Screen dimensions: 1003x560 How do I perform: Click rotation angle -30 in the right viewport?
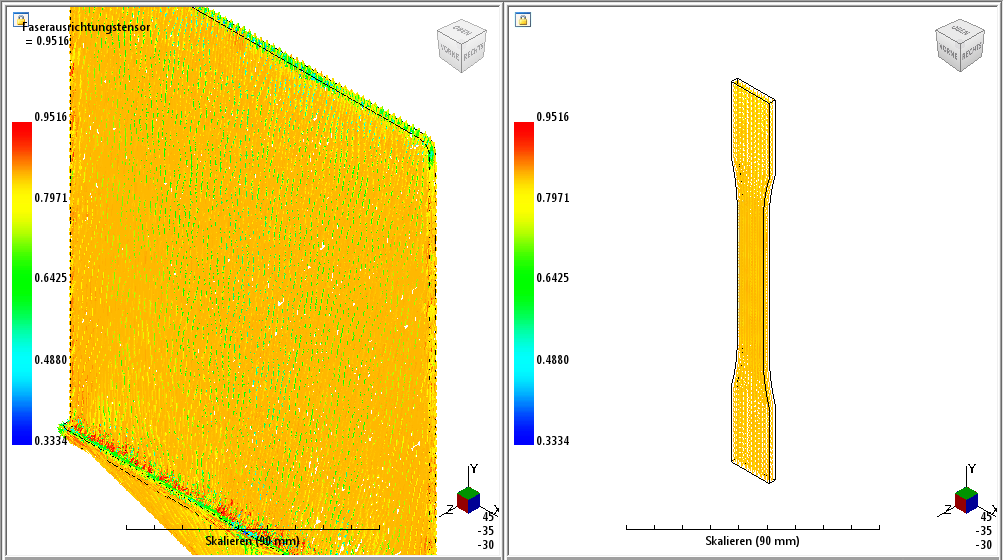pos(984,545)
